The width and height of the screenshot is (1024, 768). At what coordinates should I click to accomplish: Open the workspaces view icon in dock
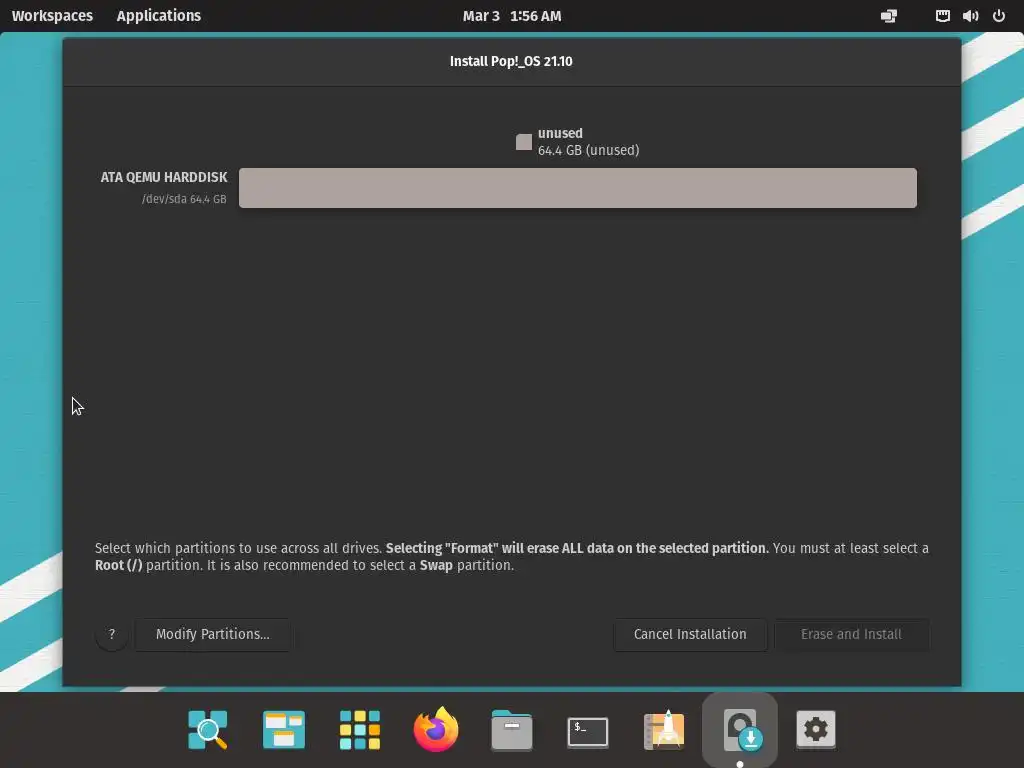coord(283,729)
